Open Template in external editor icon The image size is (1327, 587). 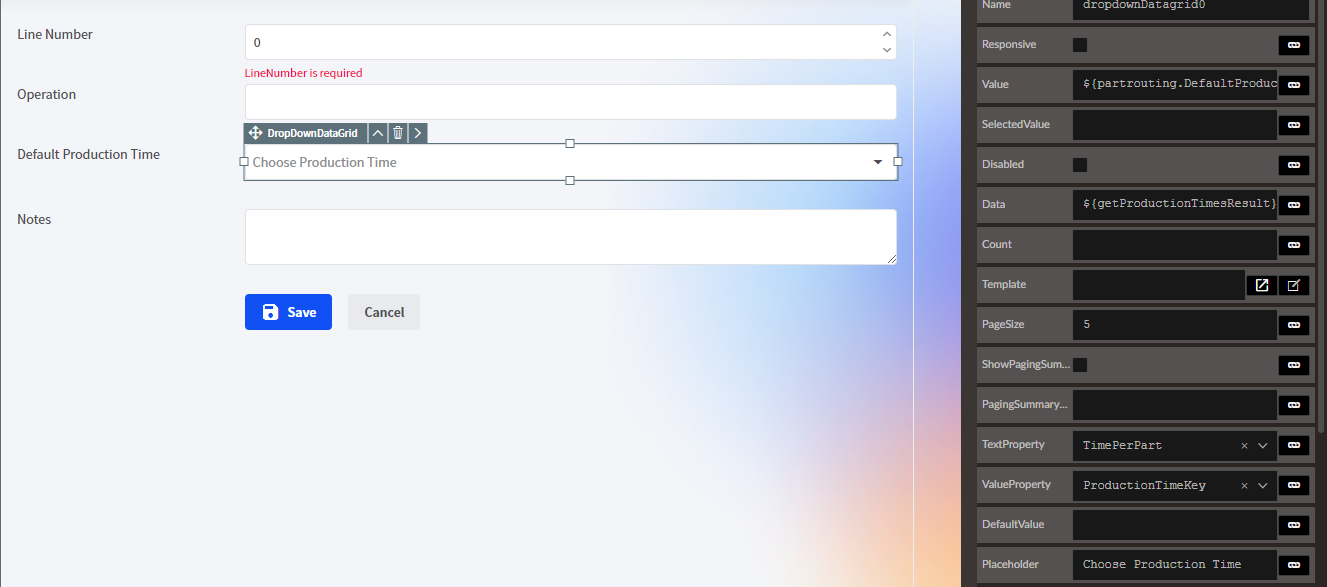[x=1262, y=285]
